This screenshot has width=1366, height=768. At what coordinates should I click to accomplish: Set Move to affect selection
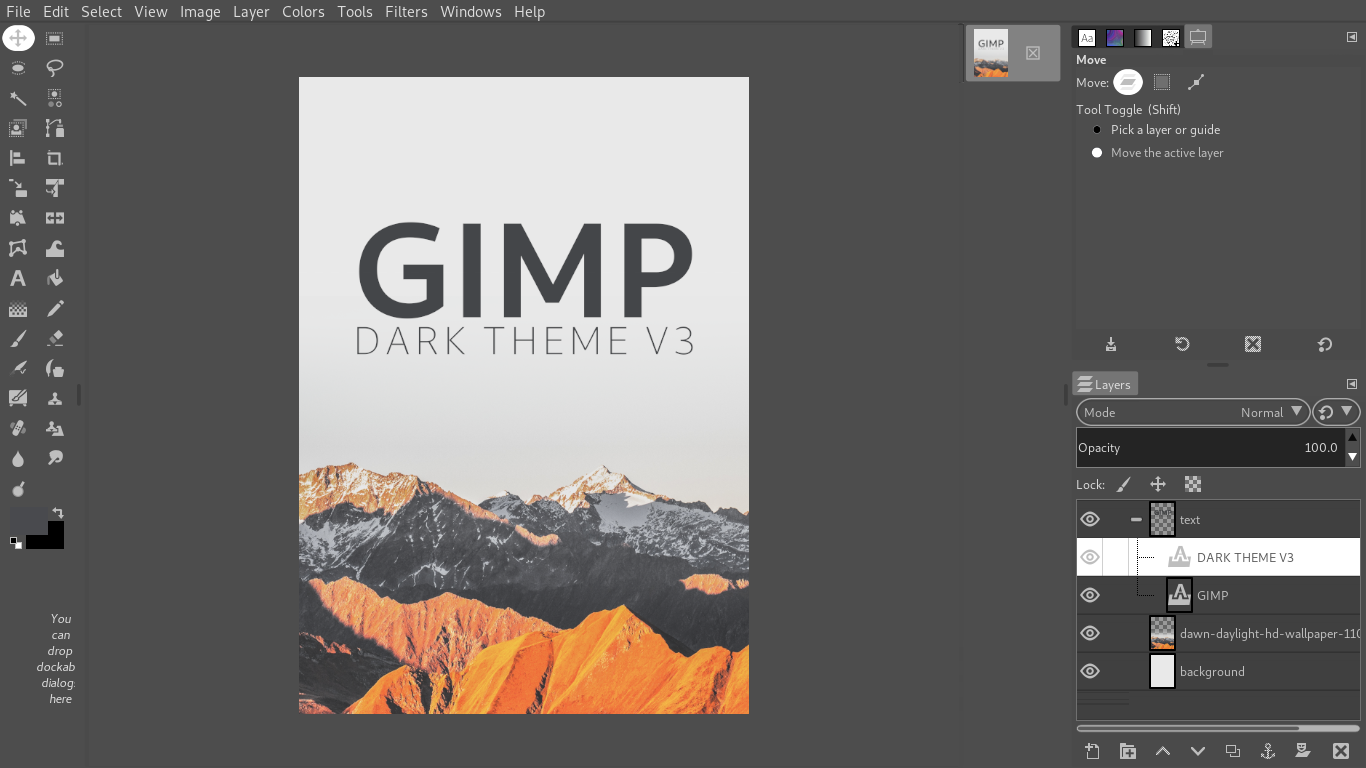pyautogui.click(x=1162, y=82)
